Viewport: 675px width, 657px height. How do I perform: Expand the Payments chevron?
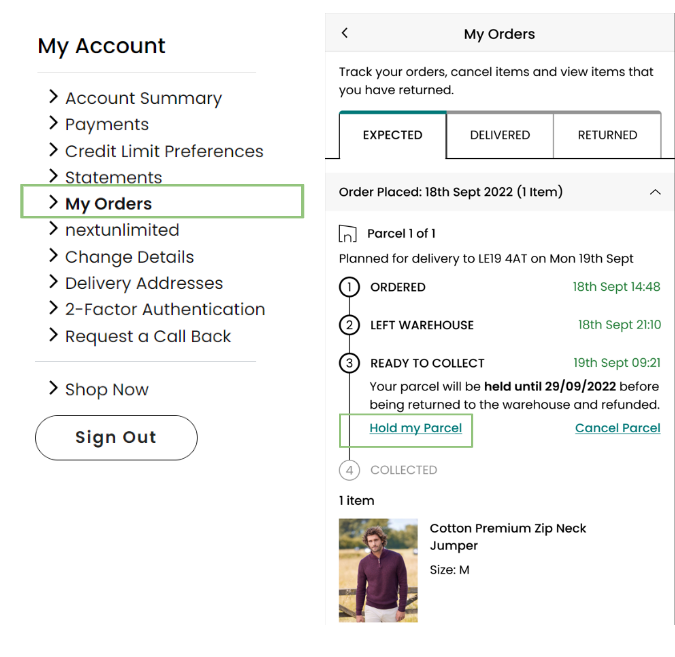tap(54, 123)
